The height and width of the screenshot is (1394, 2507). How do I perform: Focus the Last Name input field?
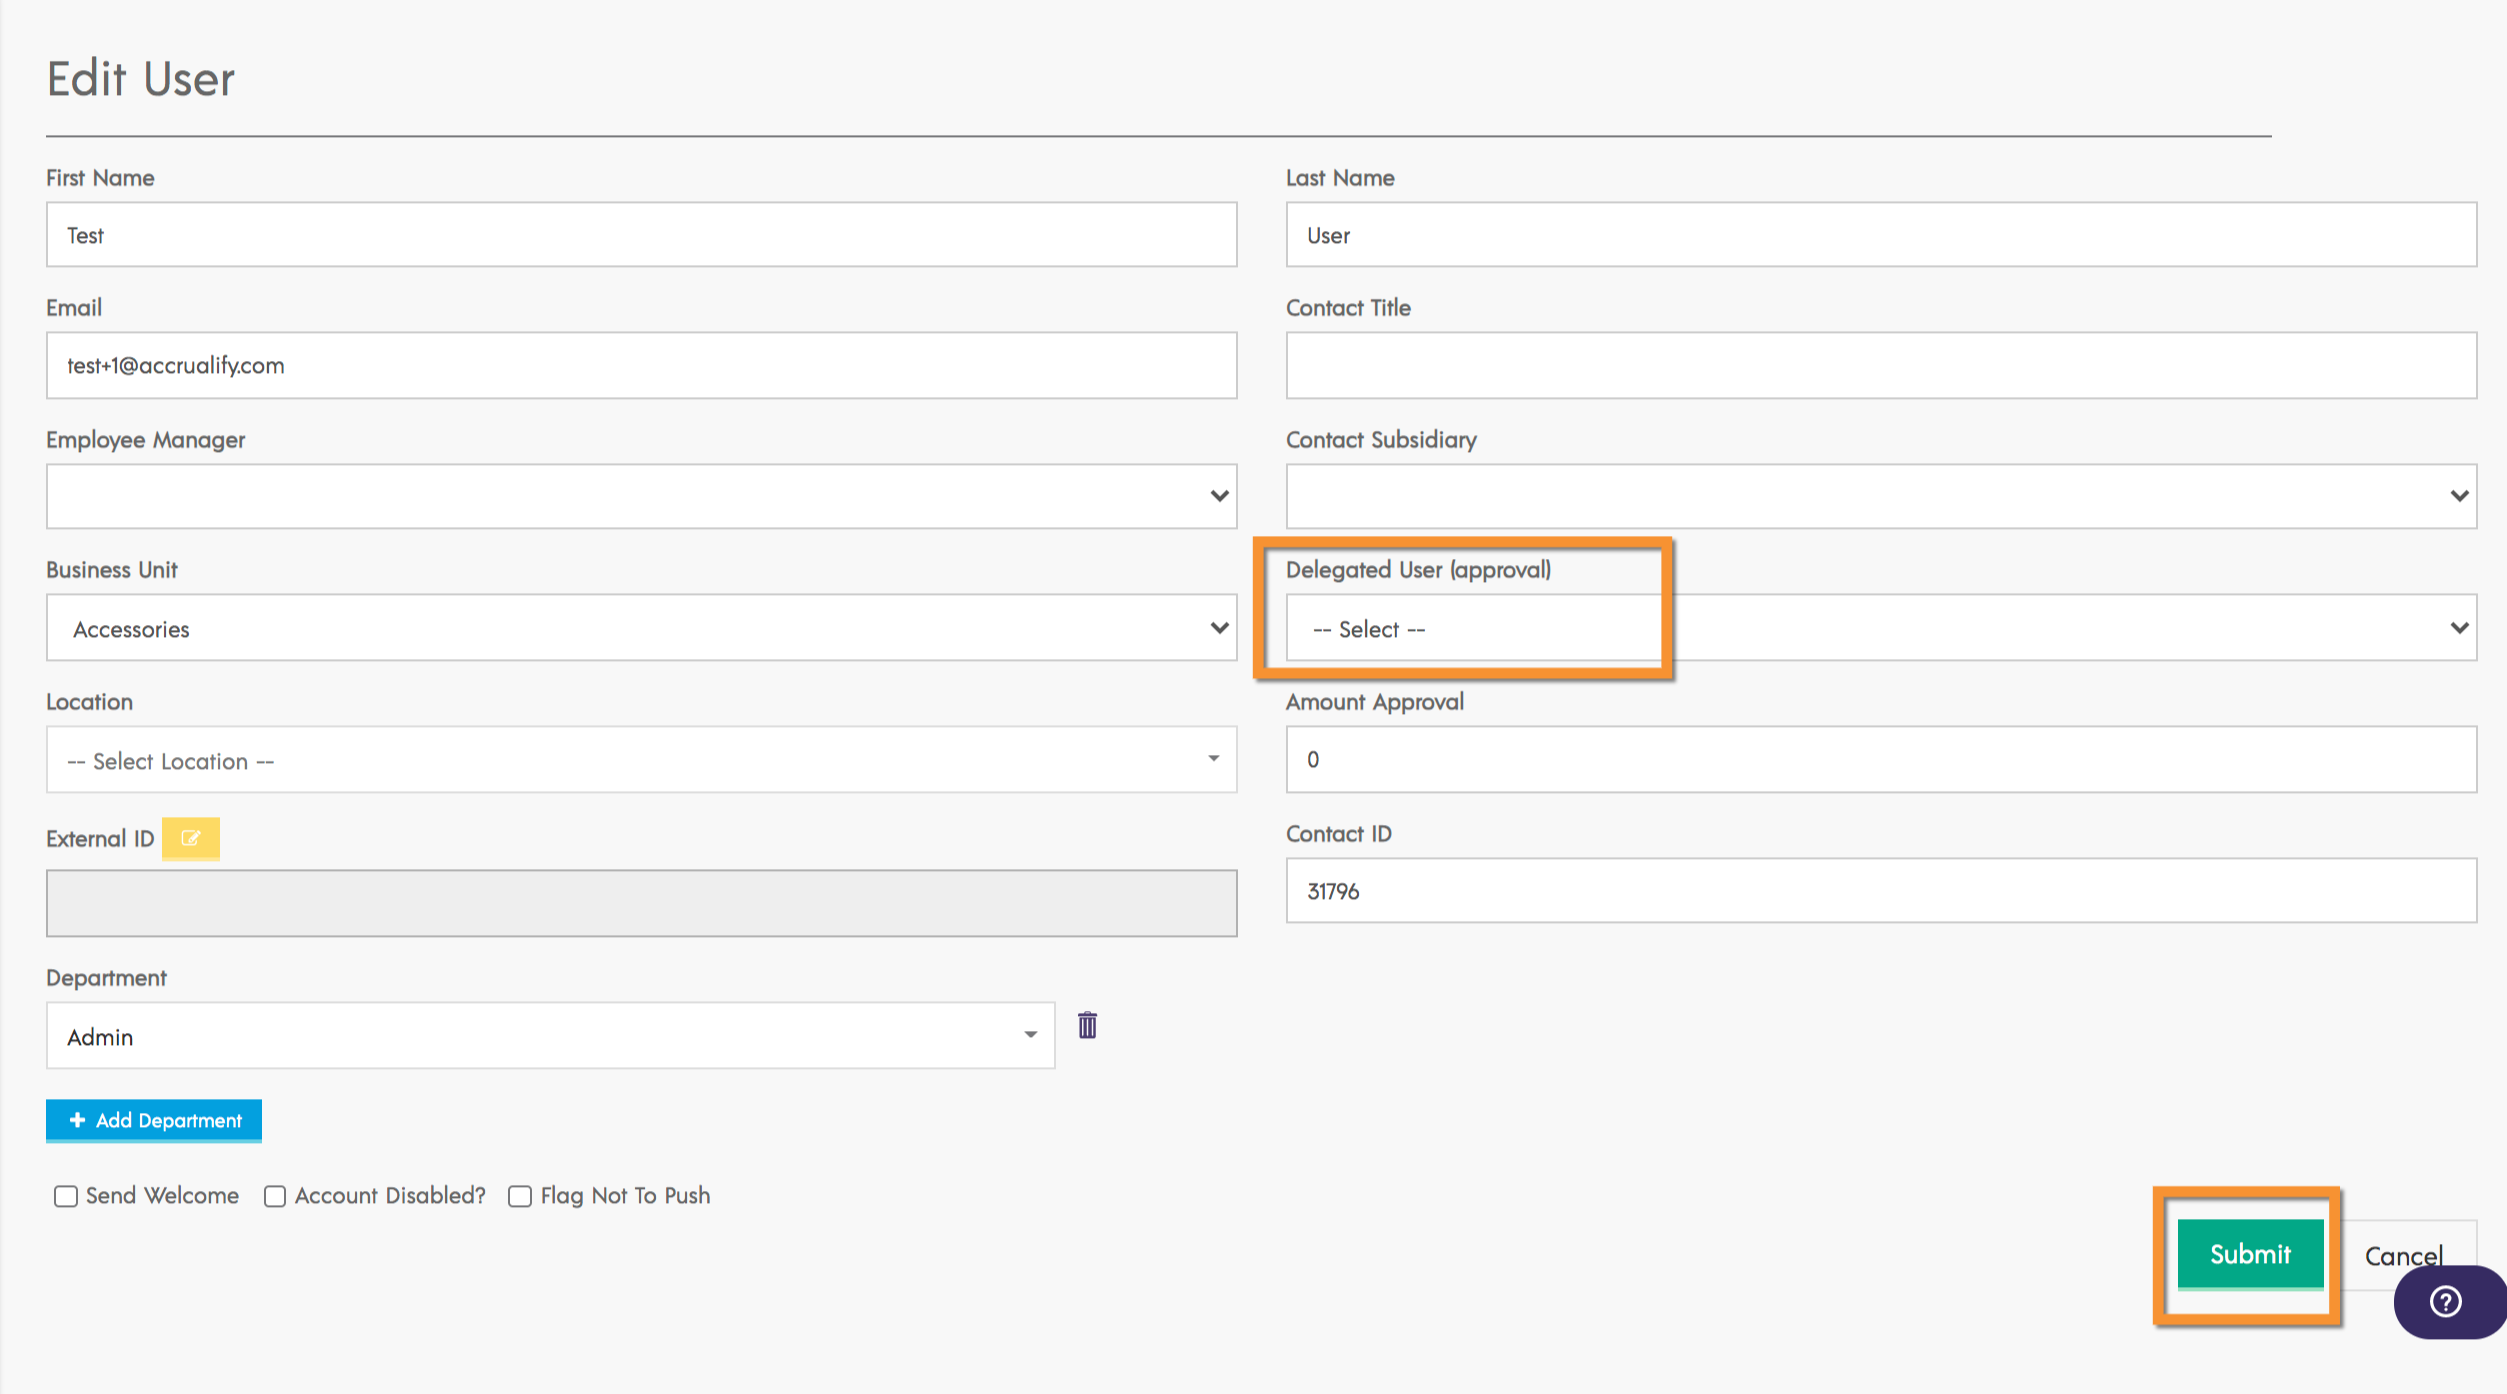[x=1880, y=235]
